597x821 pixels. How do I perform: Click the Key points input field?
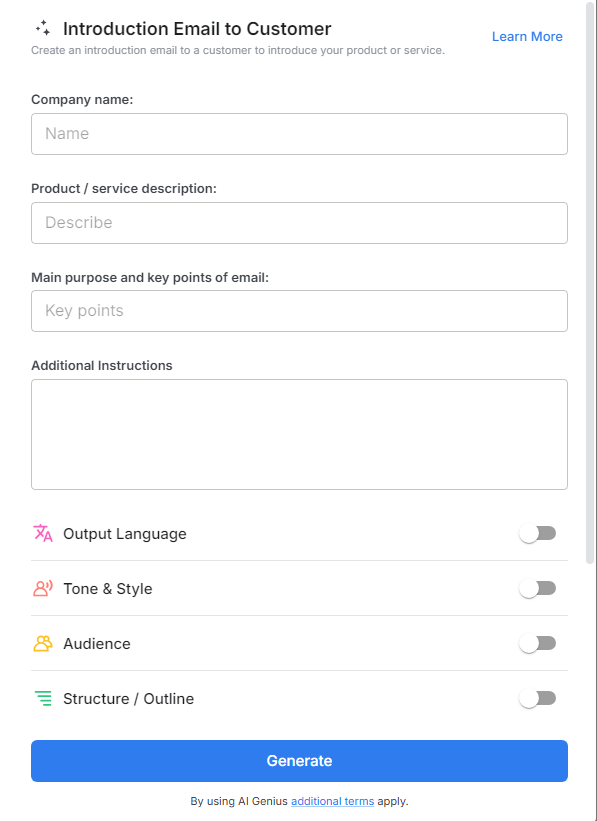[x=299, y=311]
